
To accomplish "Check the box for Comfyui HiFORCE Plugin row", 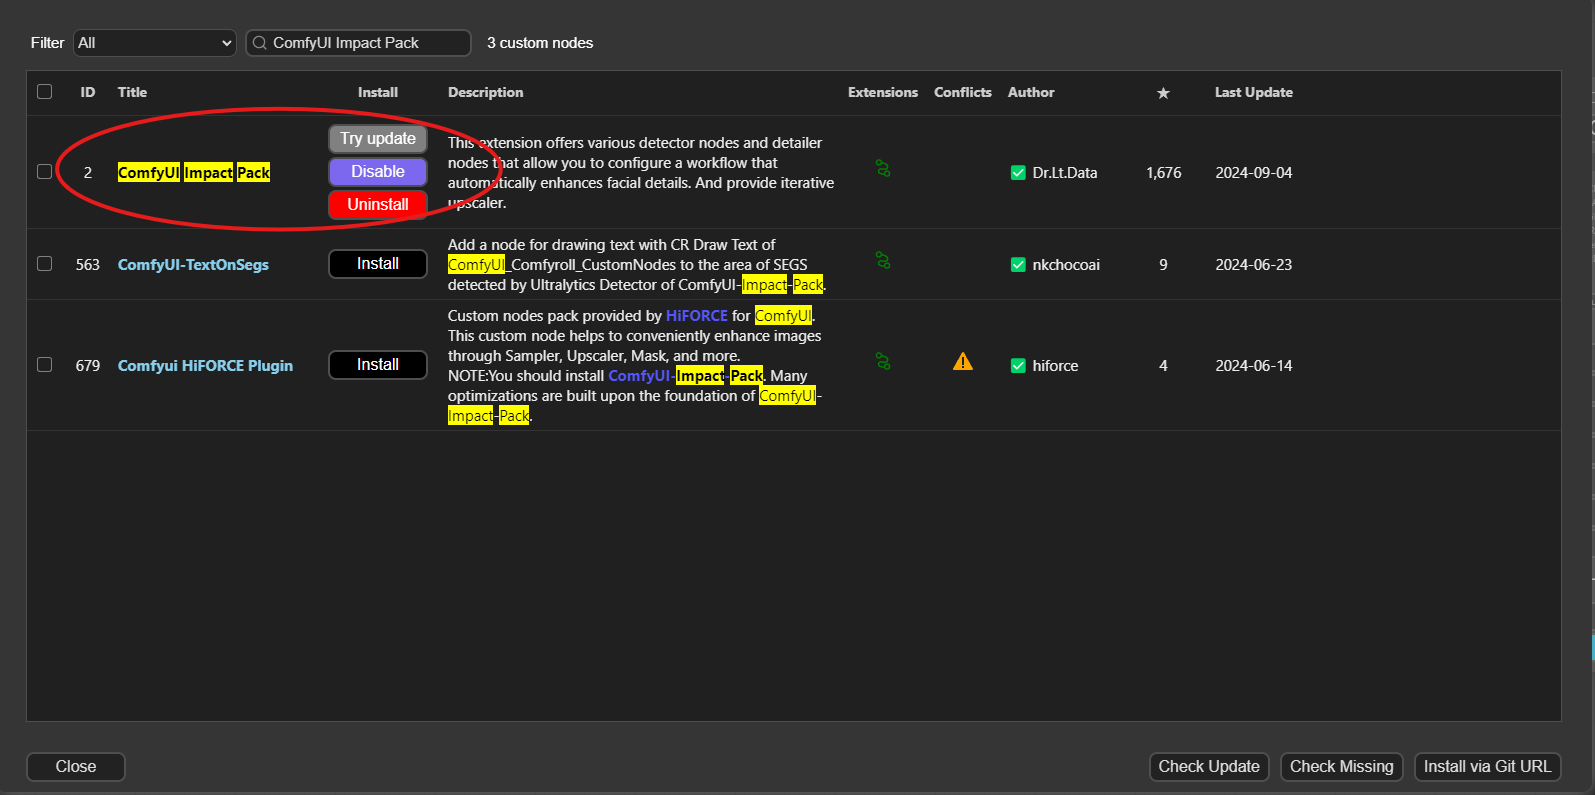I will 44,365.
